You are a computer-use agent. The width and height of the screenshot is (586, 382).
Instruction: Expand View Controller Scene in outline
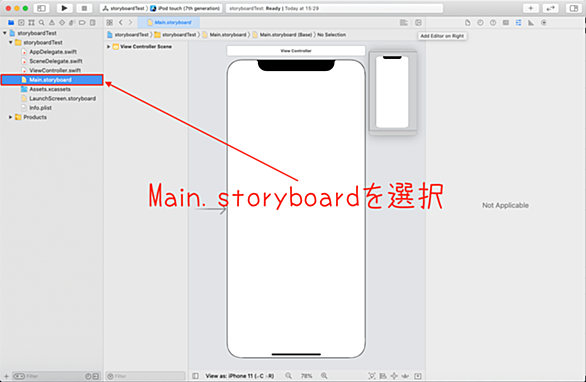point(108,47)
